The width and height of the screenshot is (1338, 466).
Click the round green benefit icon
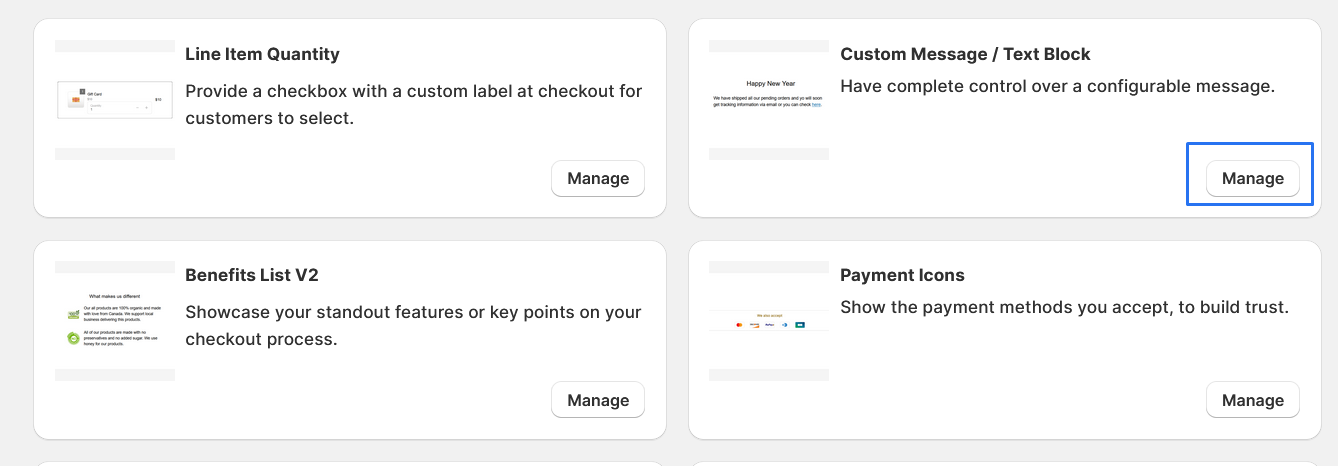(x=73, y=338)
